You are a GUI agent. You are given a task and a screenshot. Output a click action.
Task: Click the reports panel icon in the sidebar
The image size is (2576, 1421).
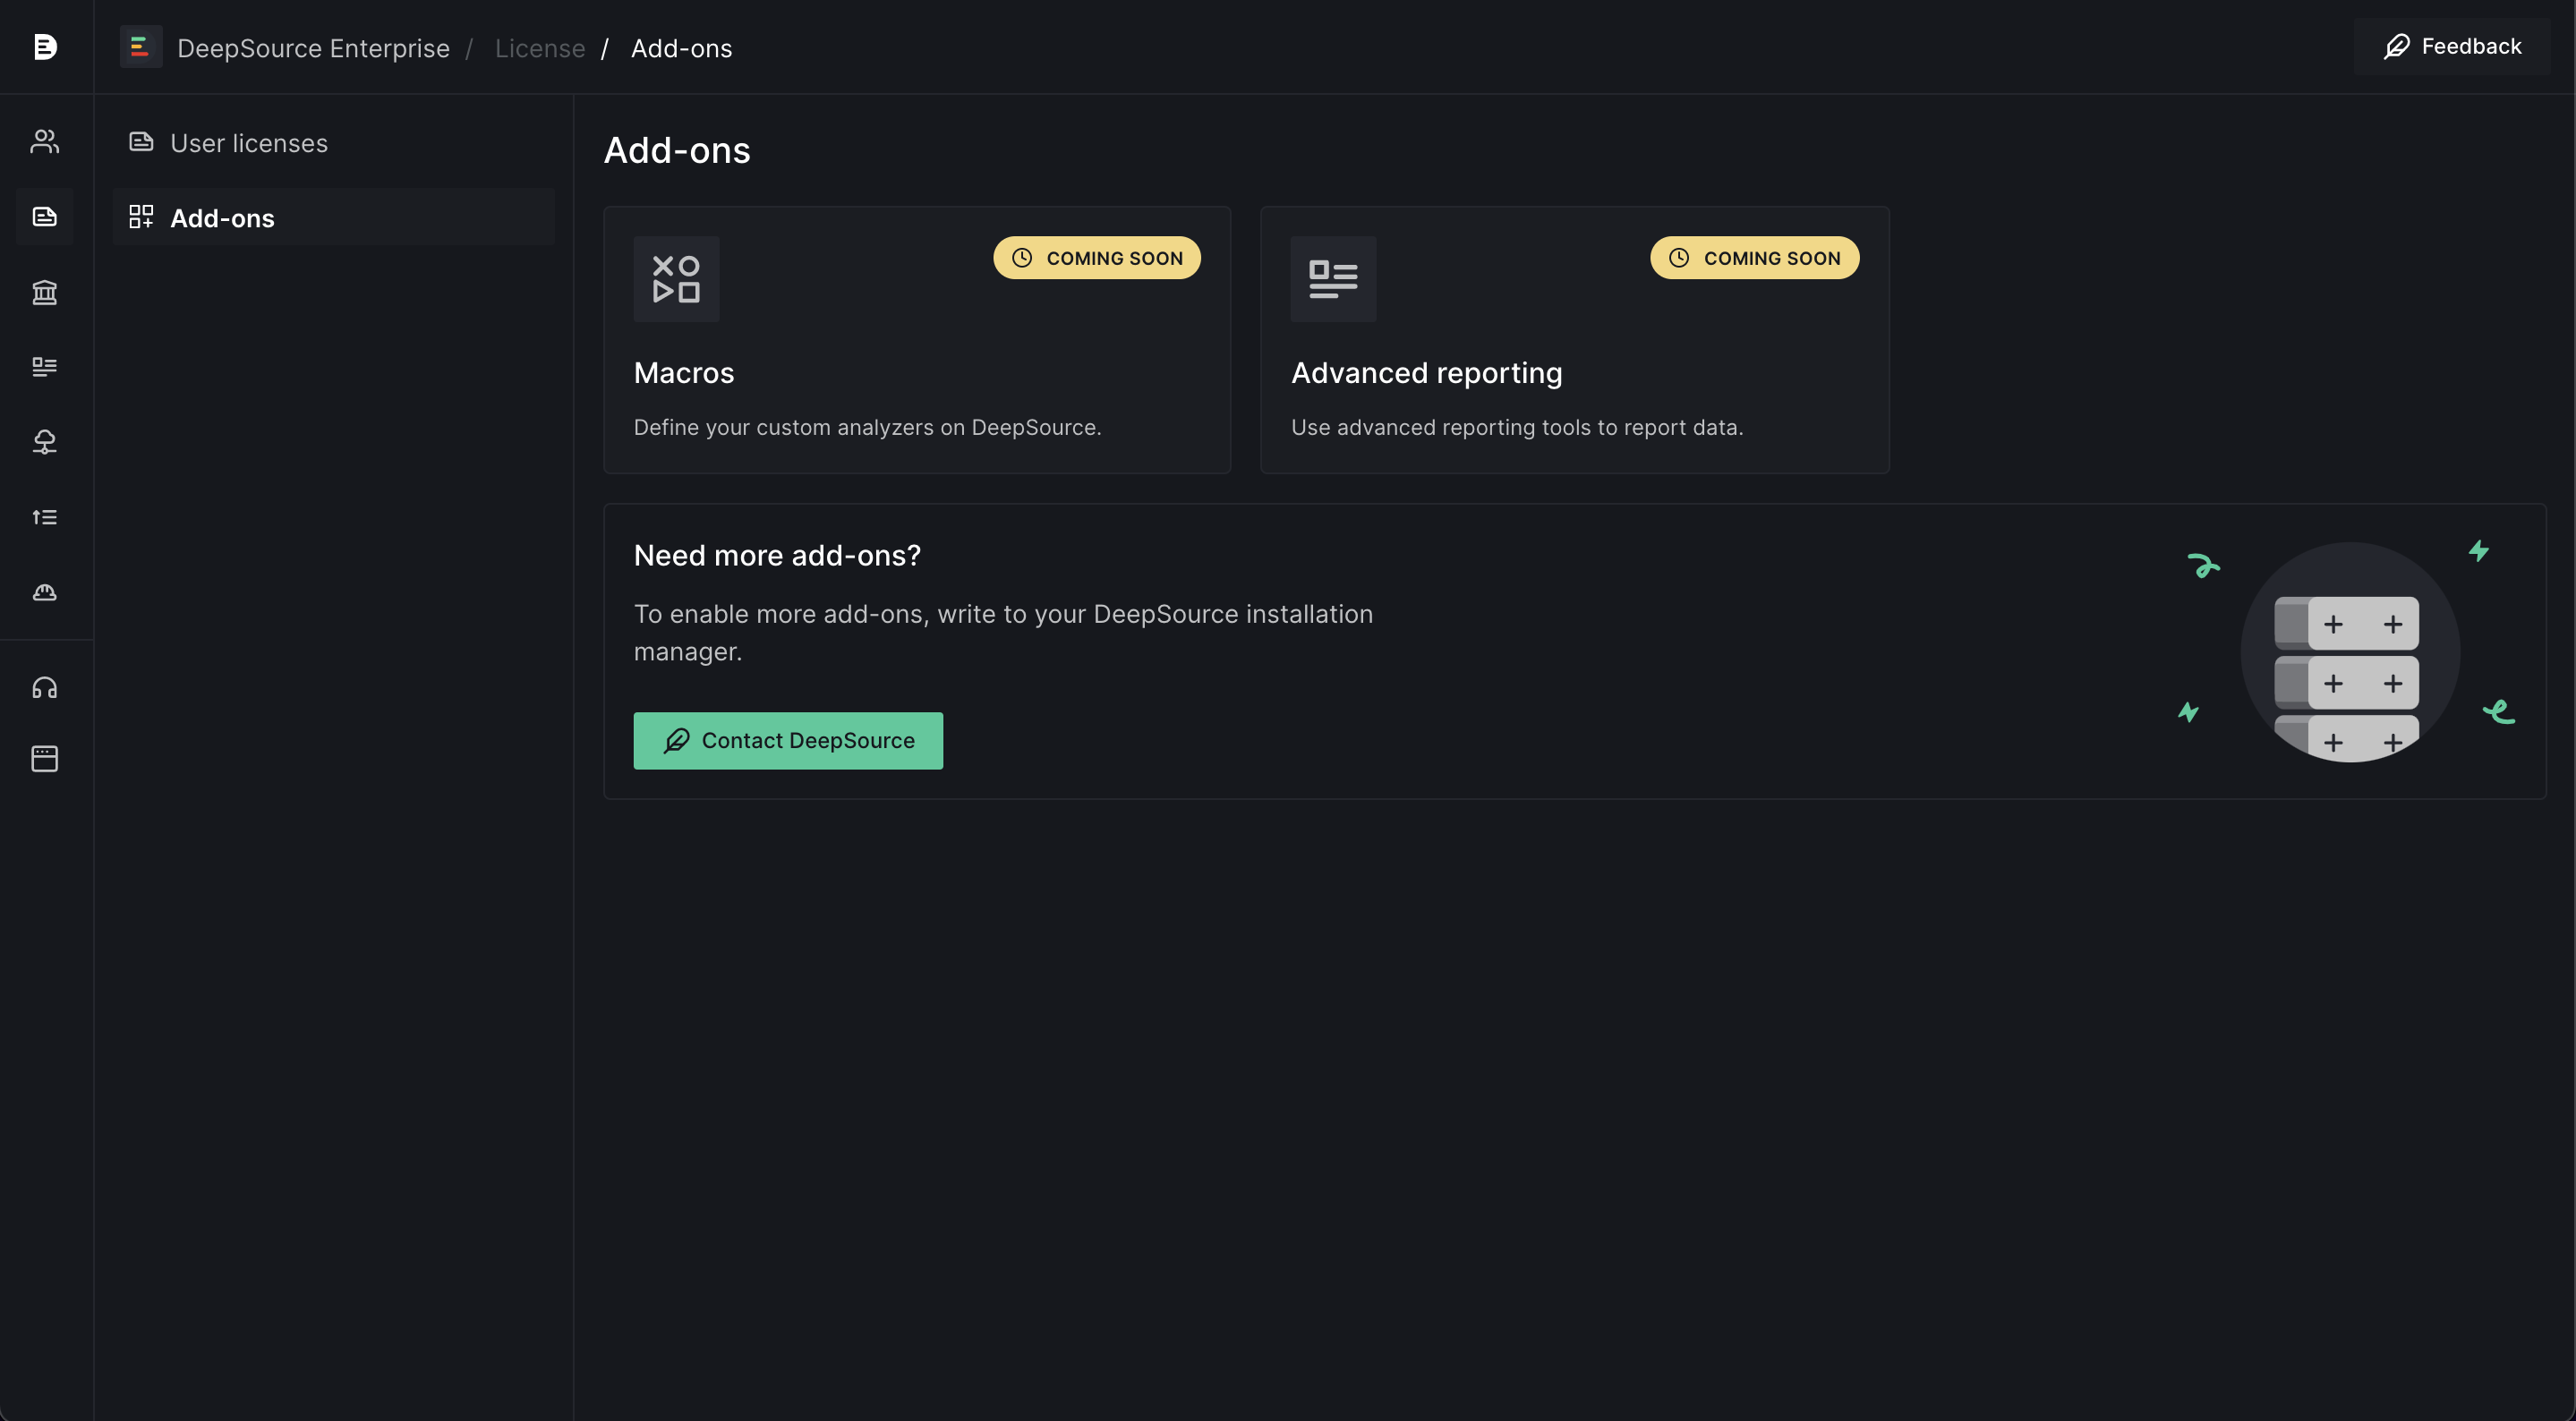[45, 367]
